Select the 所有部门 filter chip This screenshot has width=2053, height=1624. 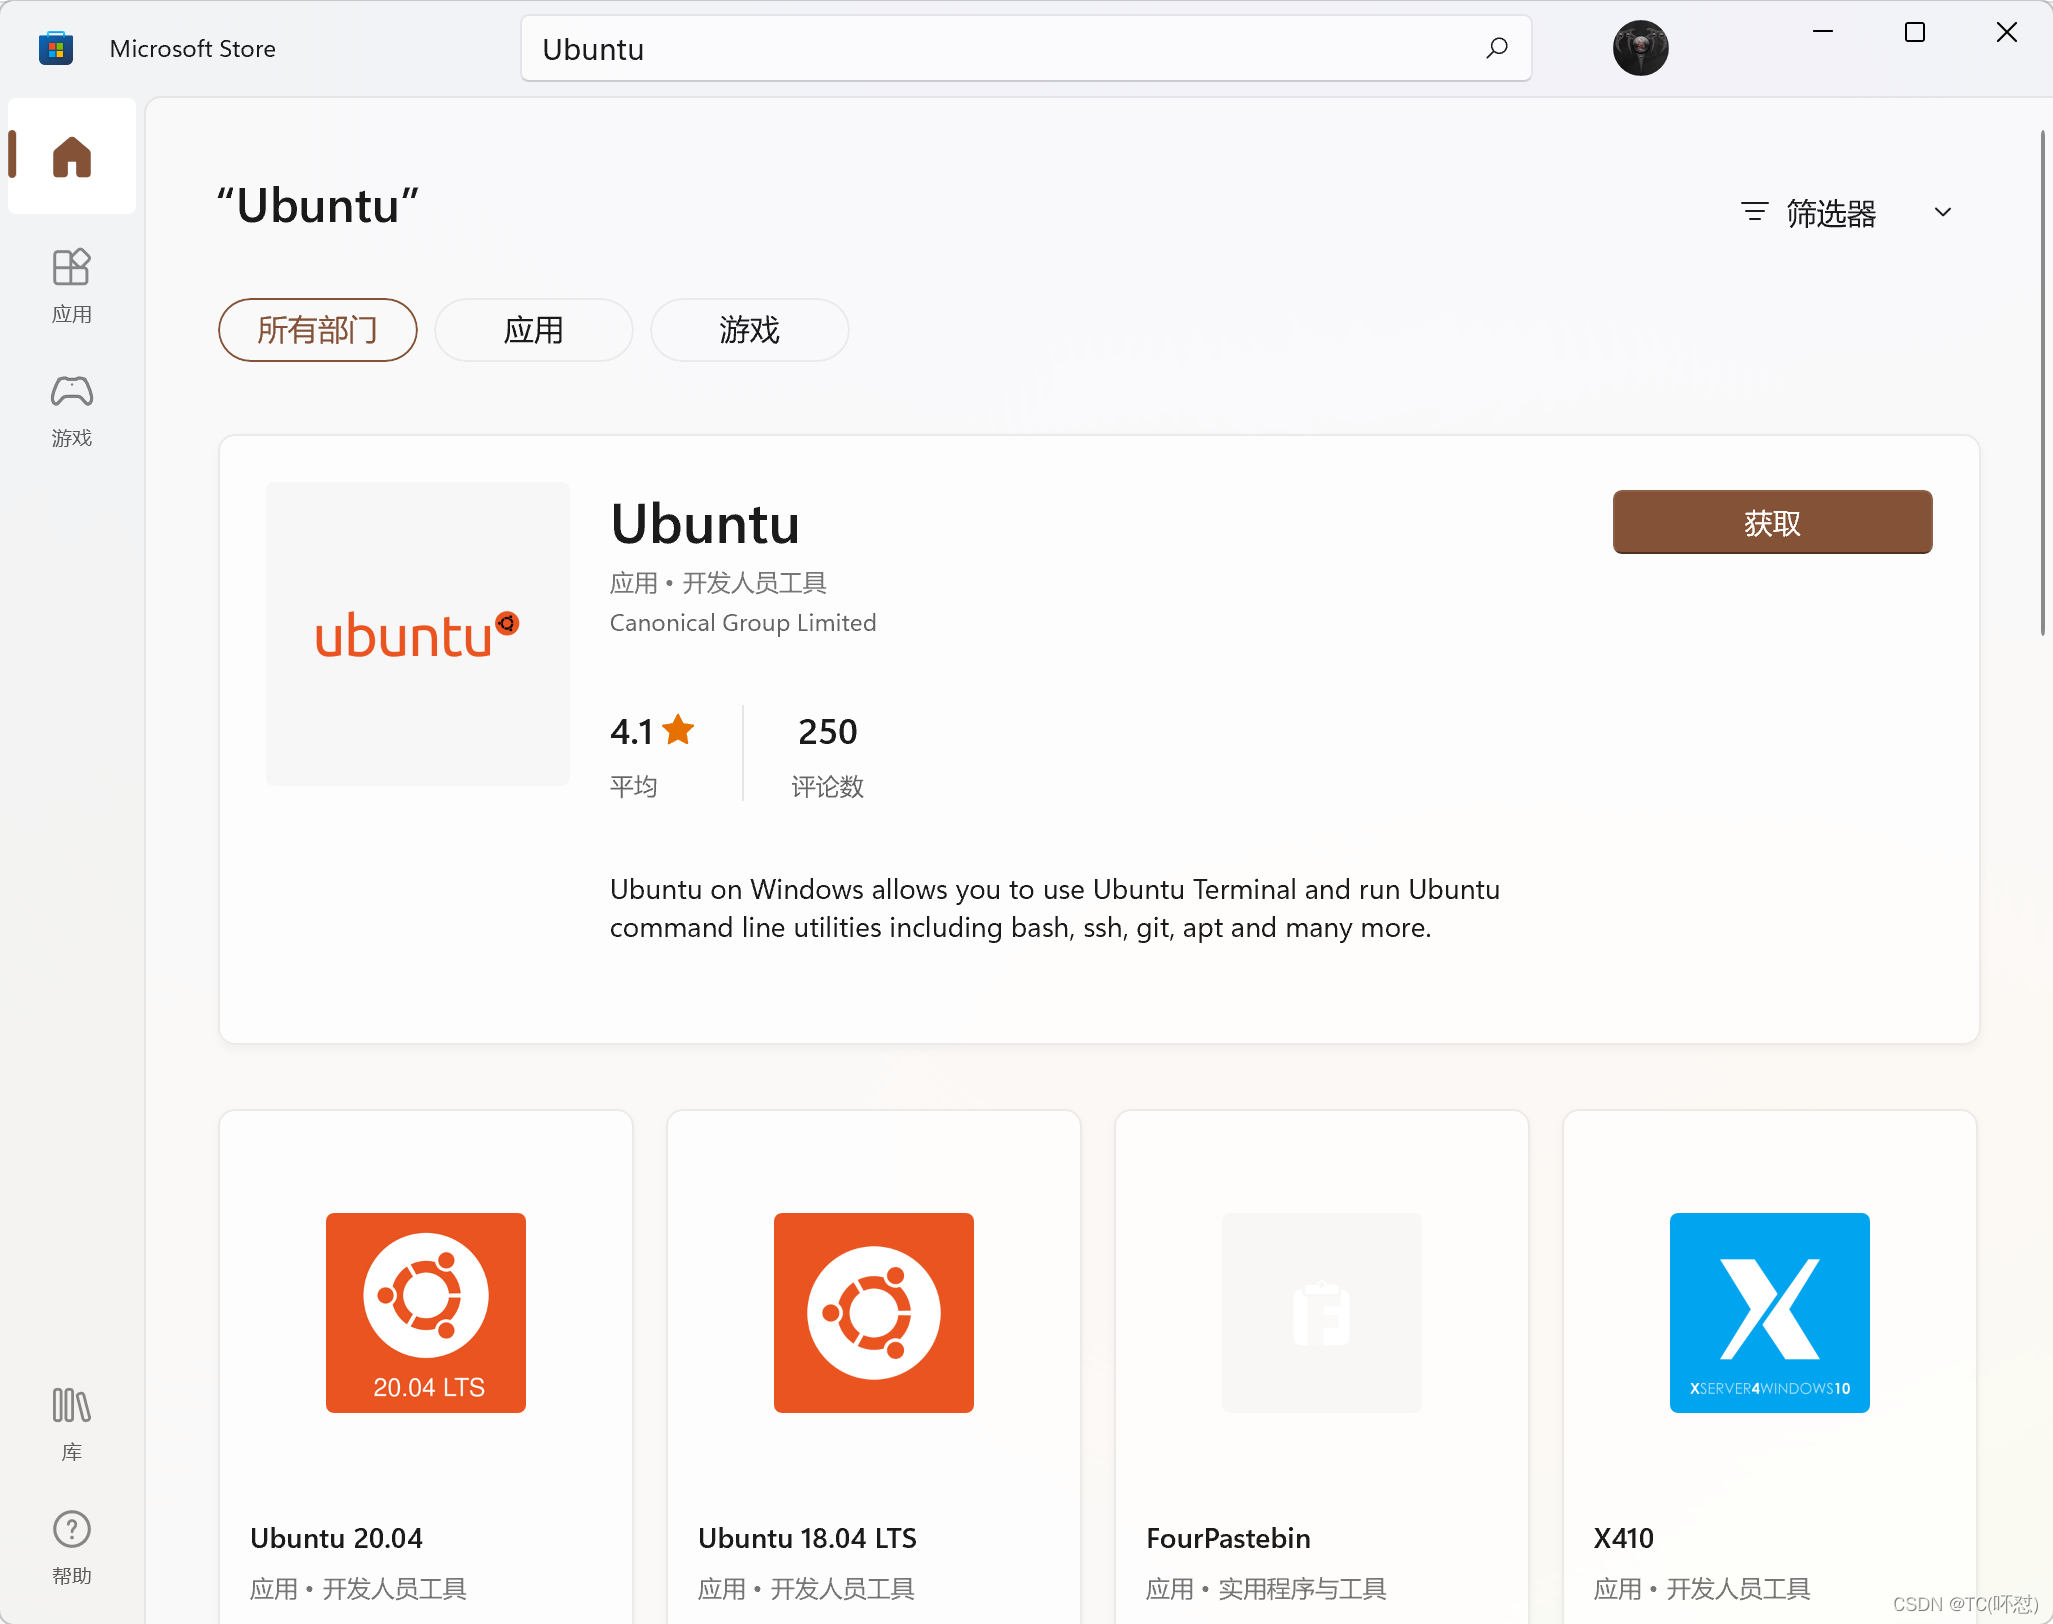(317, 330)
